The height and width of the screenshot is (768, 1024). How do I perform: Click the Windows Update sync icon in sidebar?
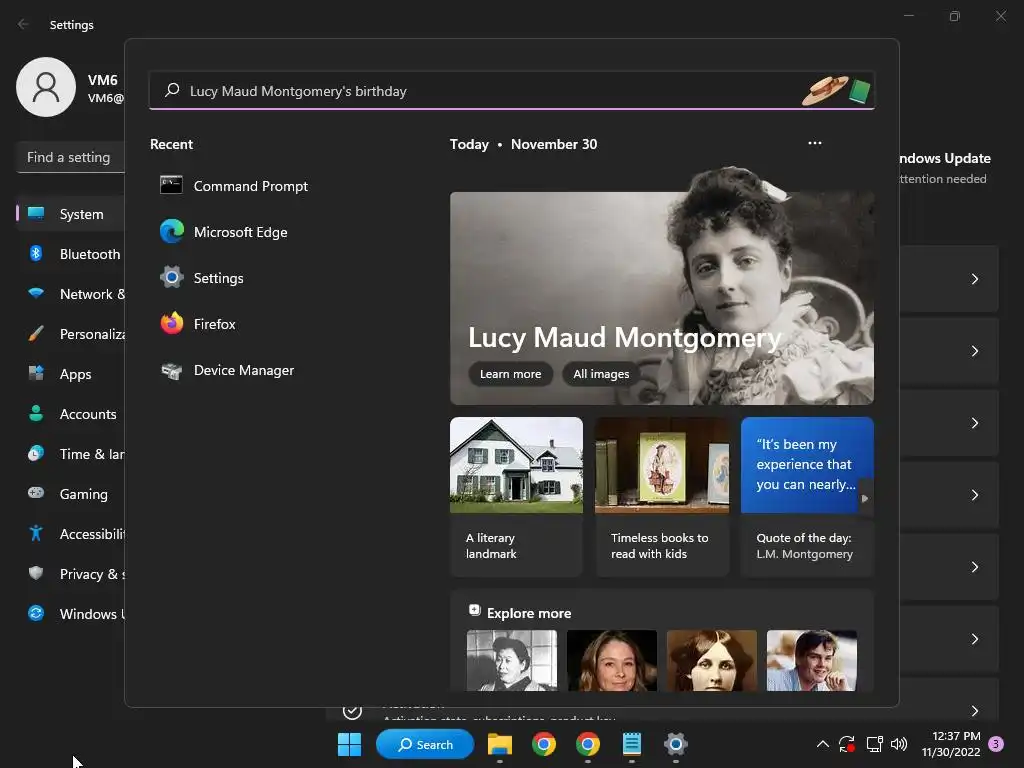coord(36,613)
